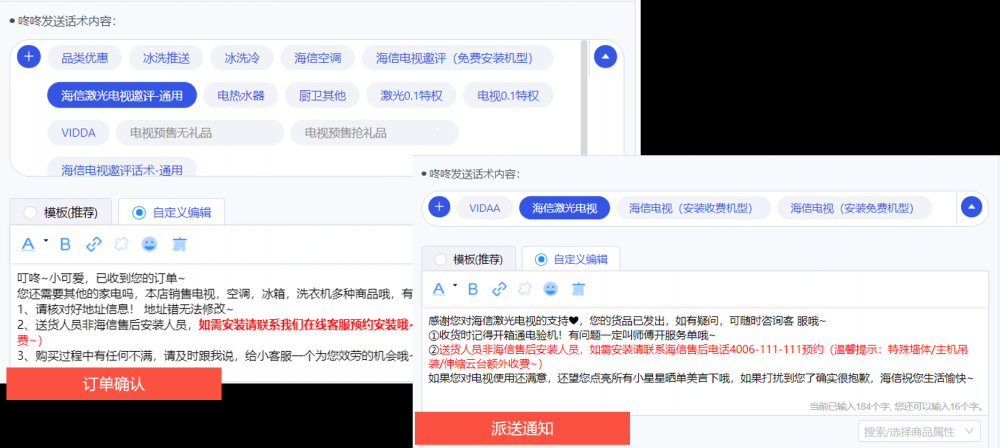
Task: Select 自定义编辑 radio in 派送通知 panel
Action: (x=541, y=259)
